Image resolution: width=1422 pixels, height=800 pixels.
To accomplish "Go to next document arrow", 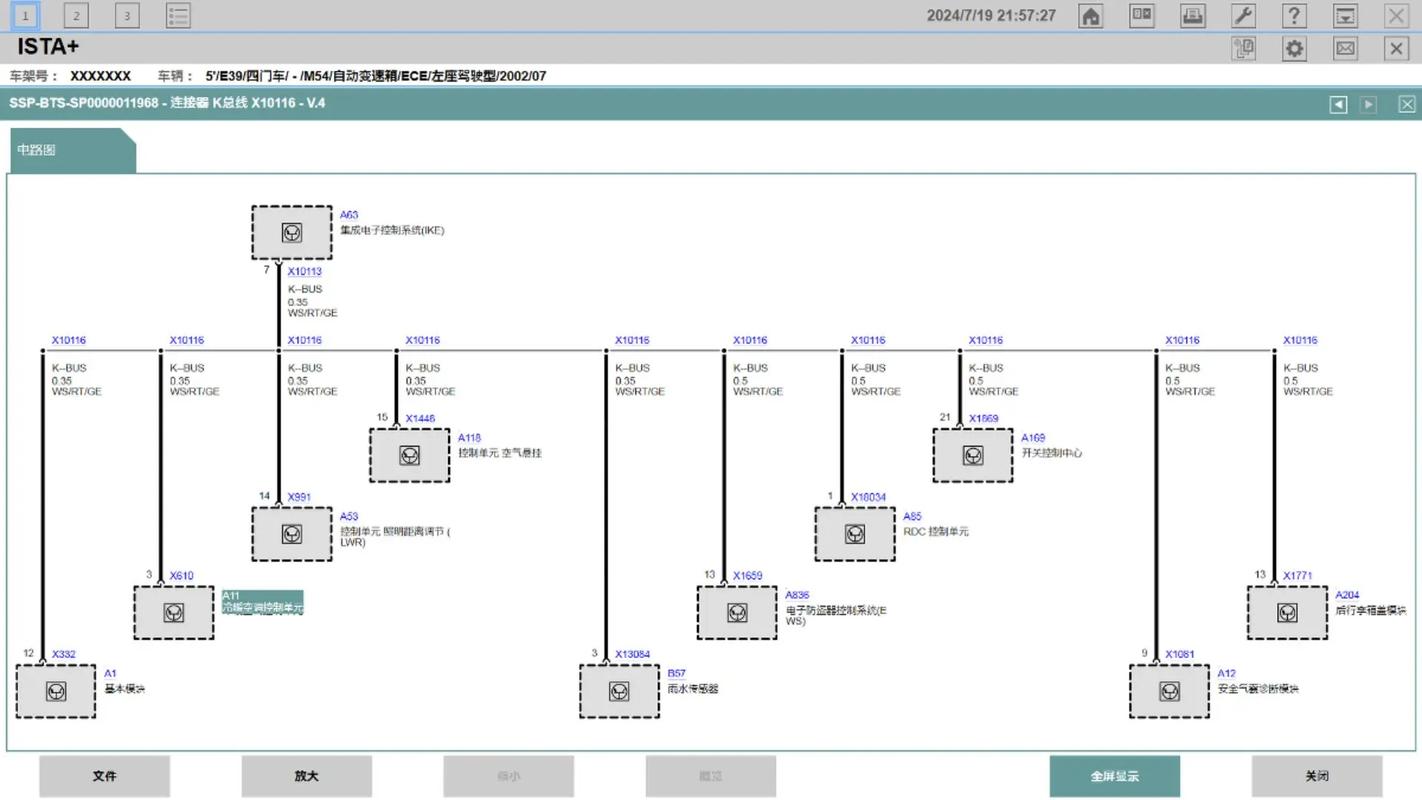I will pos(1368,104).
